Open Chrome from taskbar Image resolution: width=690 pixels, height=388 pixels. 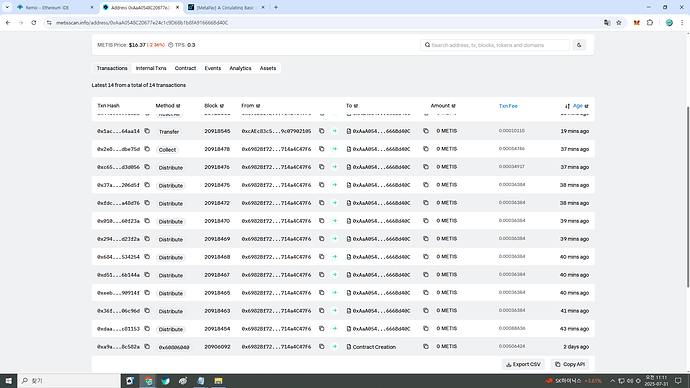pyautogui.click(x=148, y=381)
